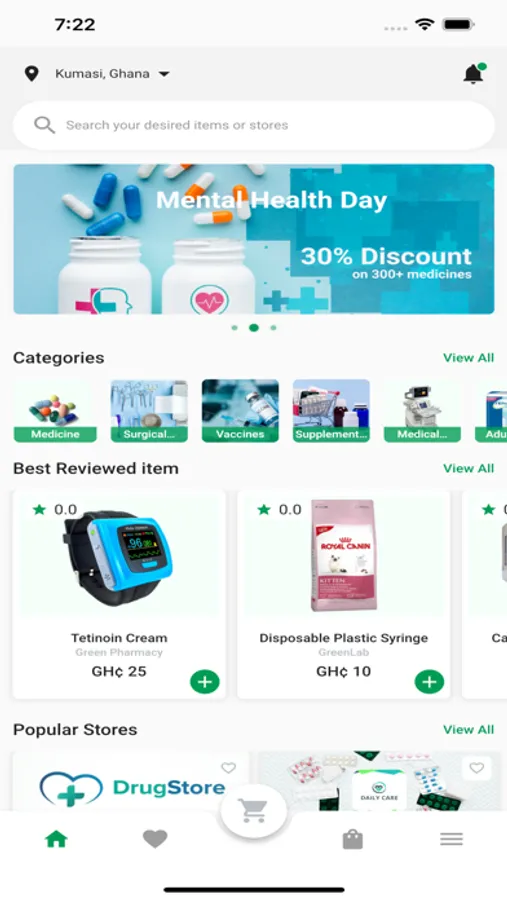Switch to the Home tab
Viewport: 507px width, 900px height.
point(56,839)
